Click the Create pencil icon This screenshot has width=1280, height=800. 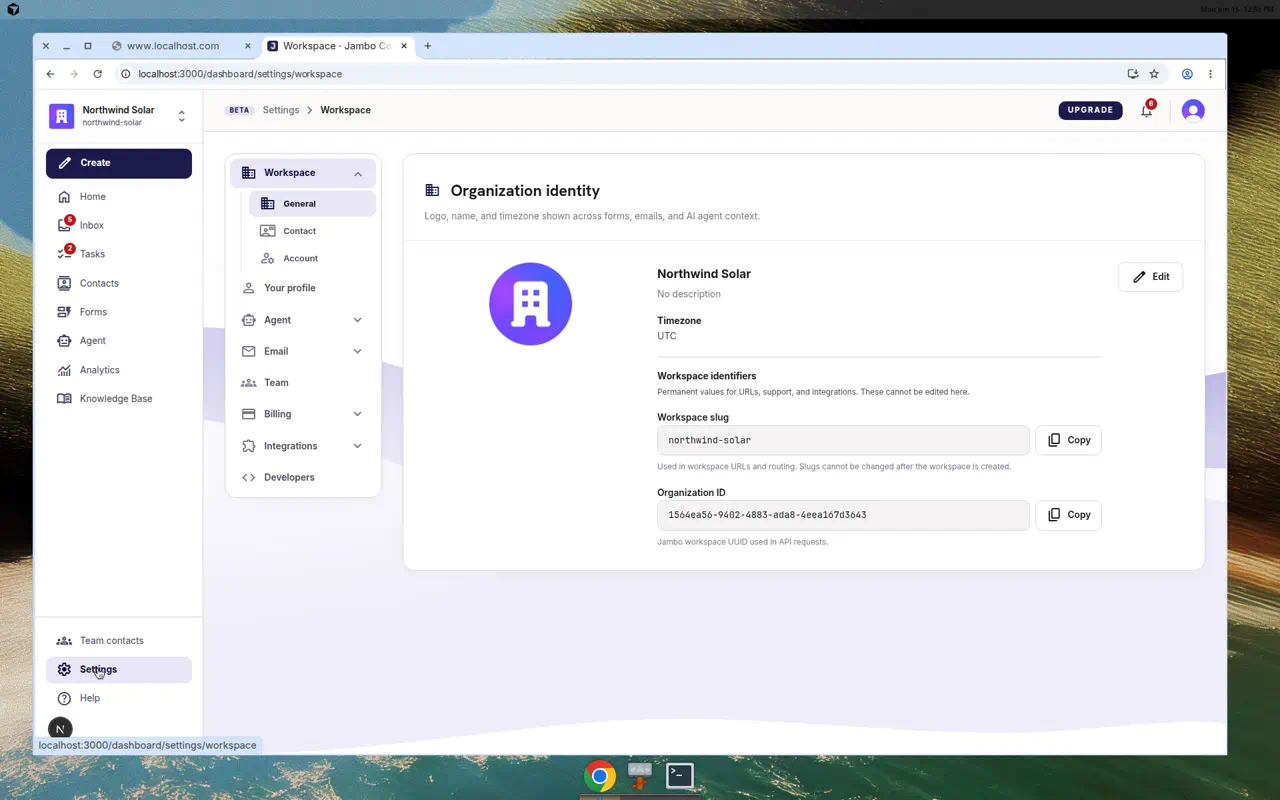pyautogui.click(x=65, y=163)
